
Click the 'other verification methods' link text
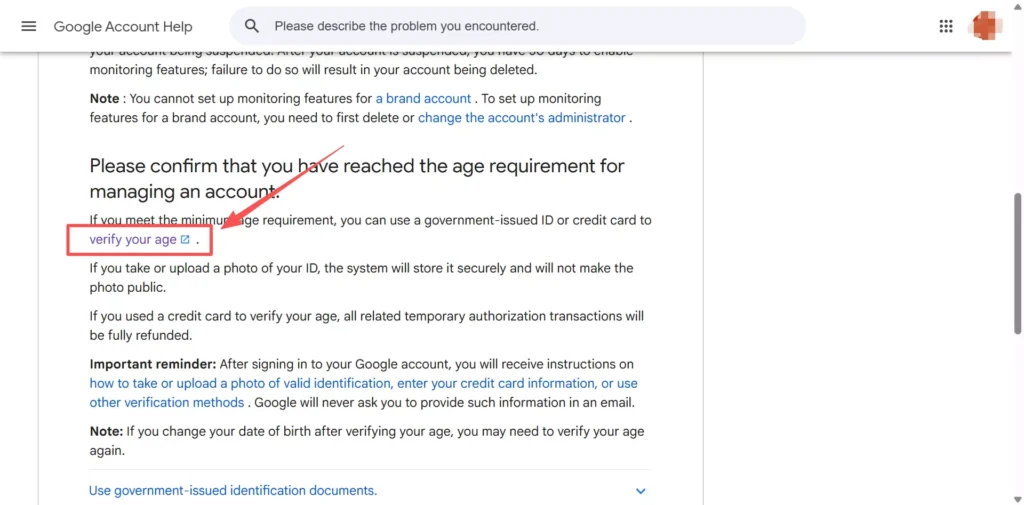point(166,402)
